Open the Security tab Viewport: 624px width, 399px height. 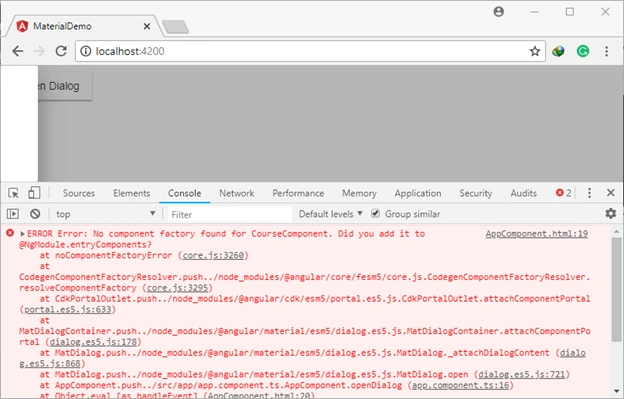pos(476,193)
